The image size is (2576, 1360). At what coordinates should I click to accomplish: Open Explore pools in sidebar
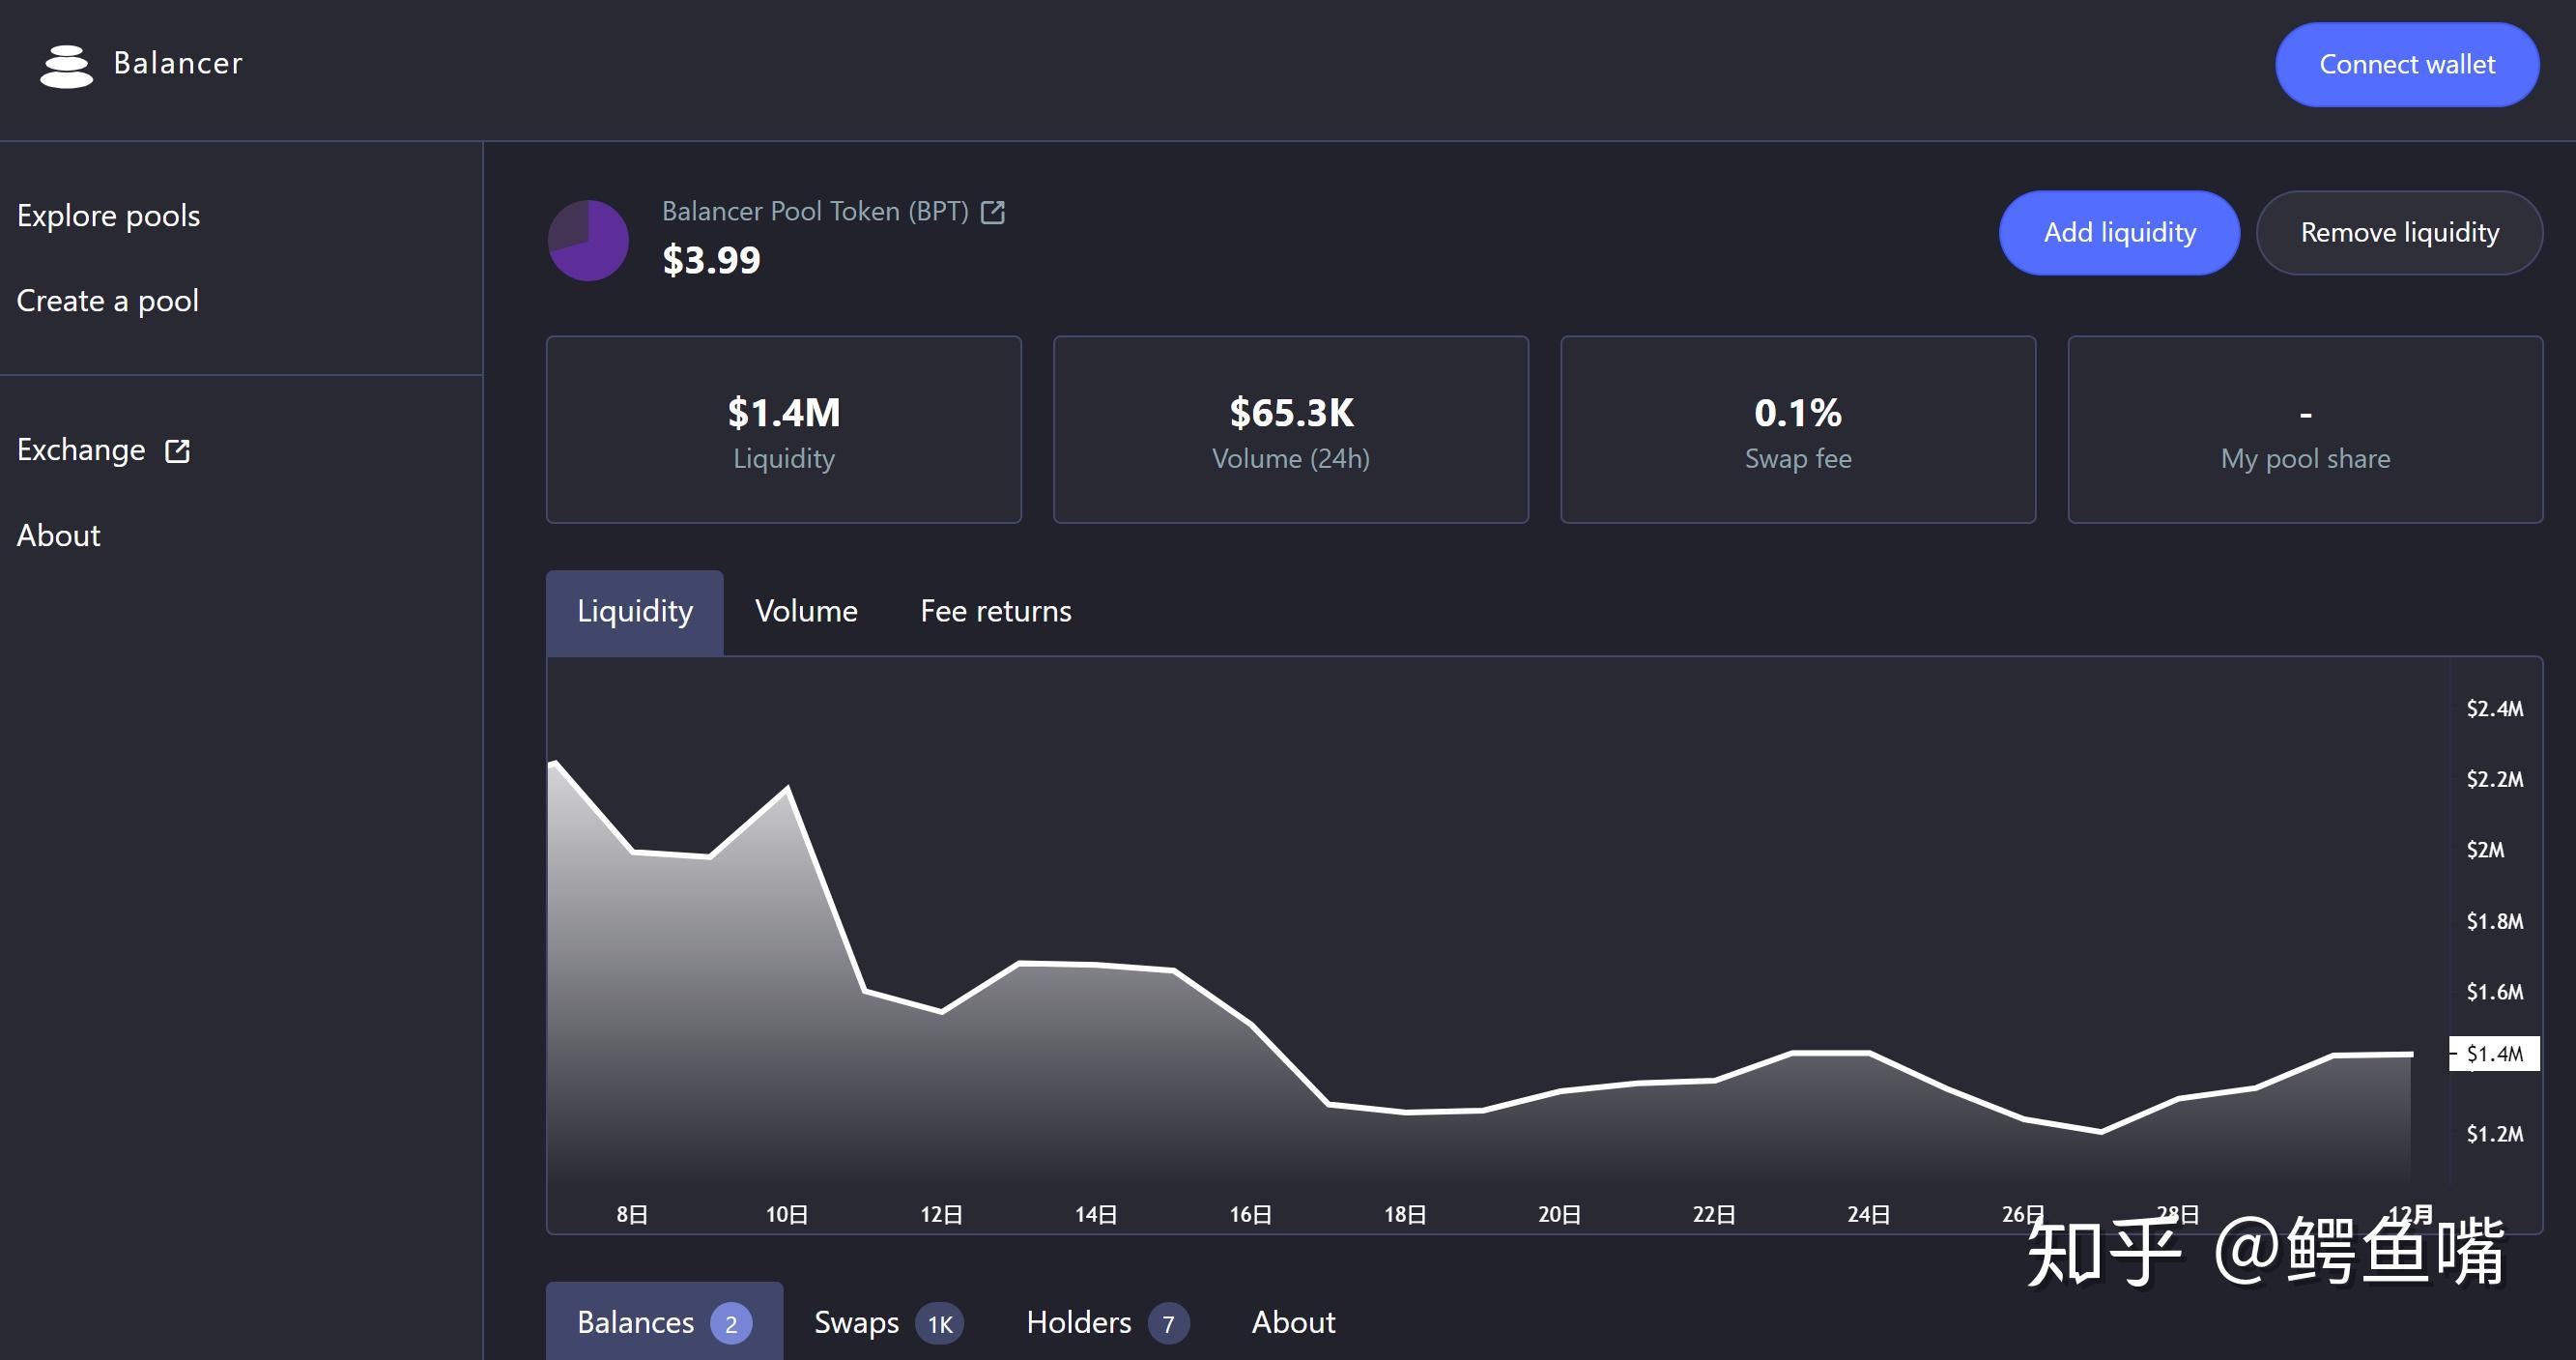click(x=108, y=216)
